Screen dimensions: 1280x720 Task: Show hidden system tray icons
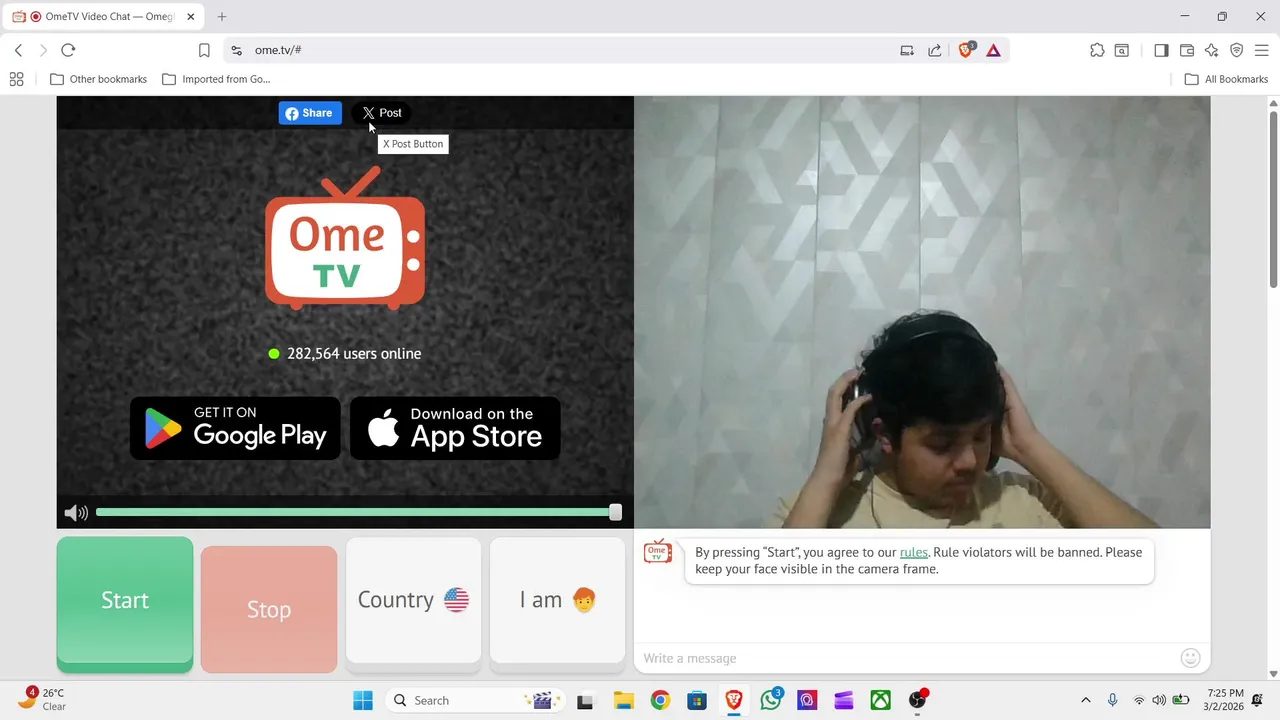1086,700
